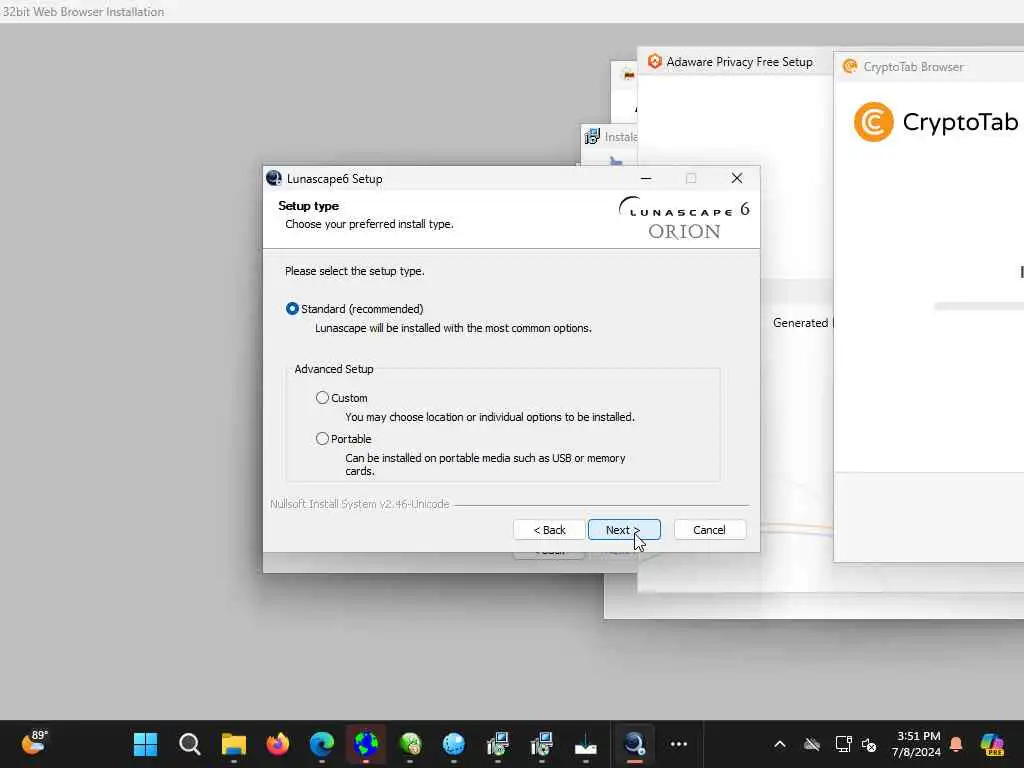Click the 'Advanced Setup' group label
This screenshot has height=768, width=1024.
[x=334, y=369]
